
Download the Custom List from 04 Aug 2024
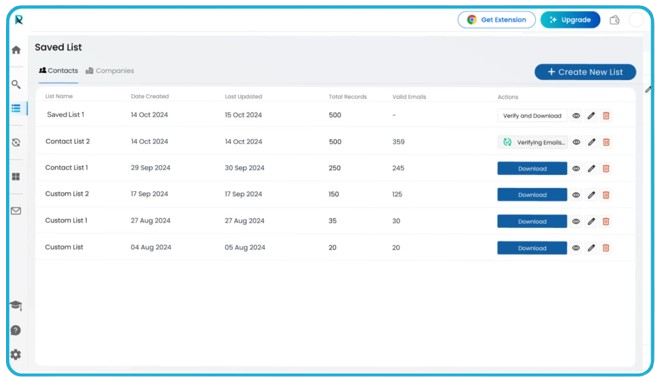click(x=532, y=248)
